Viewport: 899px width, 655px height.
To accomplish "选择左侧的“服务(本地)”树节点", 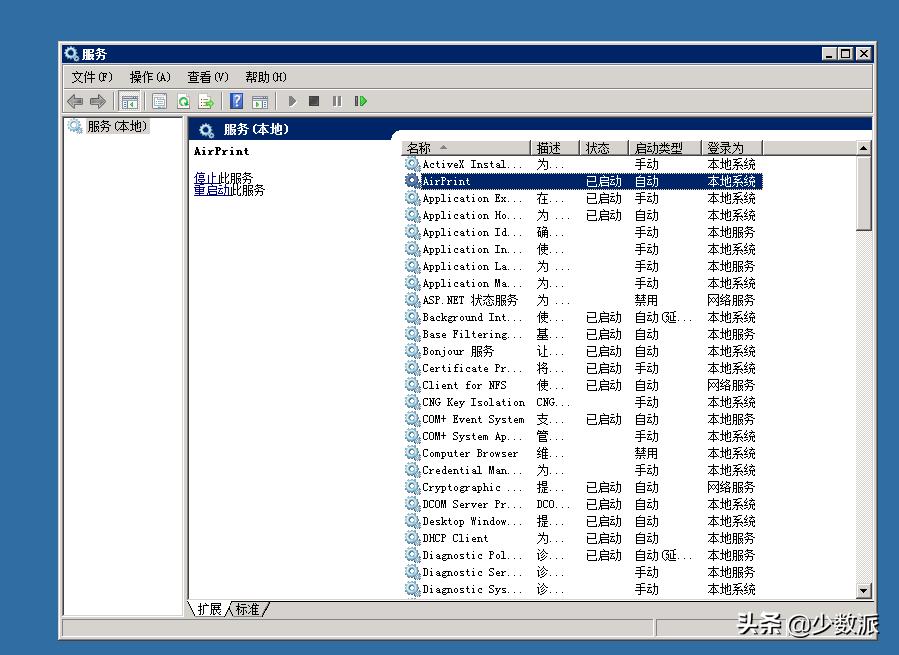I will pos(116,127).
